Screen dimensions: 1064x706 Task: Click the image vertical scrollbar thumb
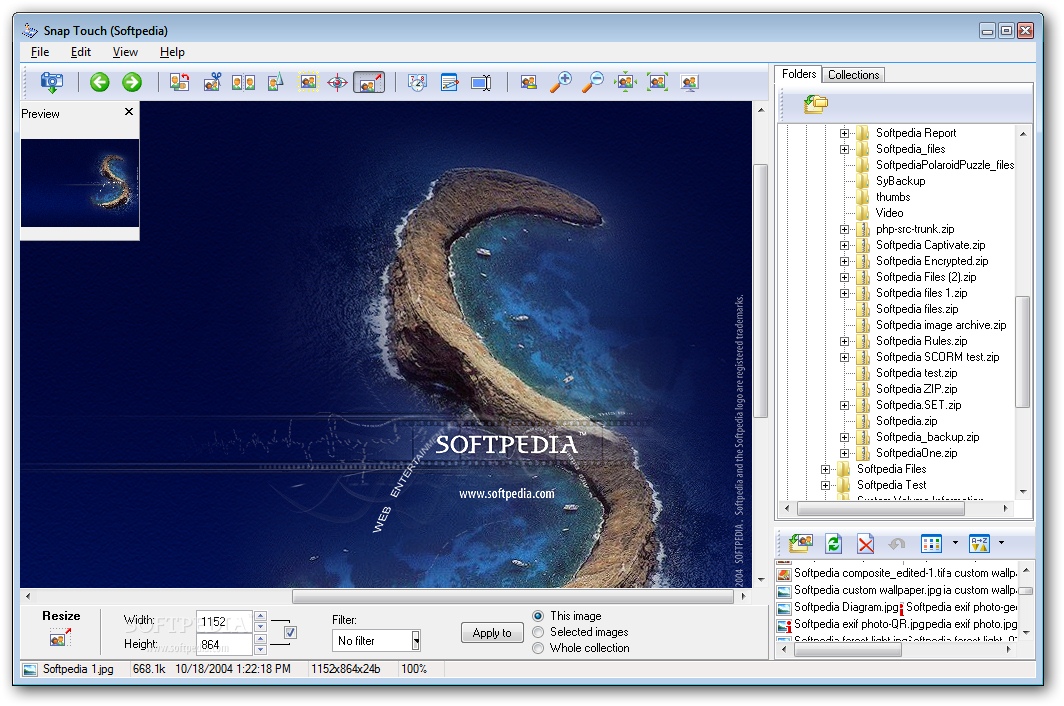tap(761, 291)
